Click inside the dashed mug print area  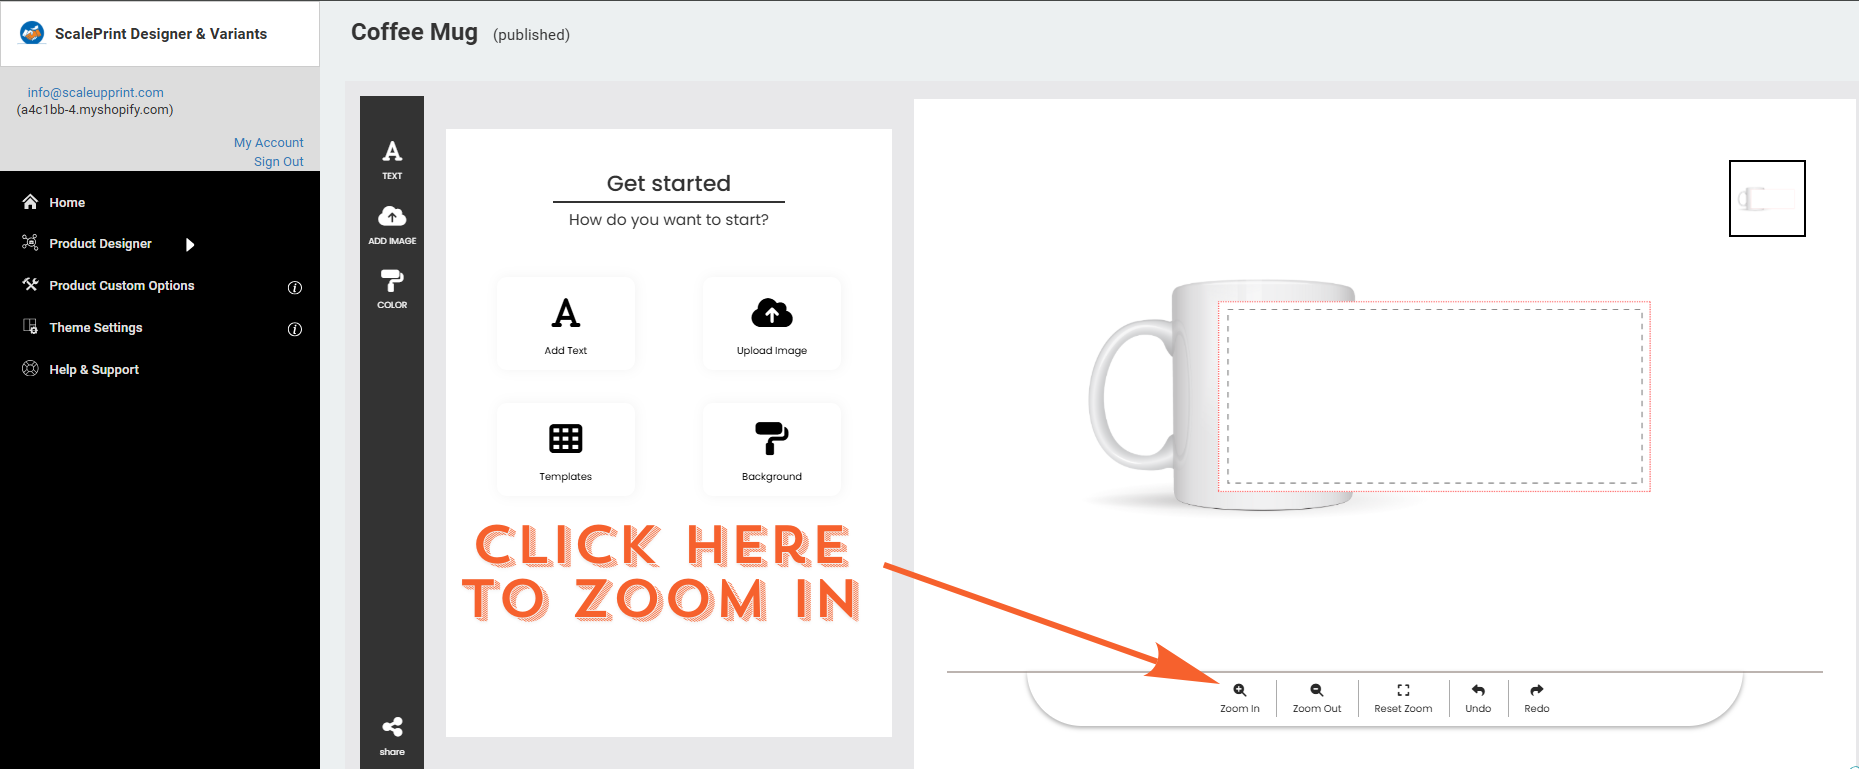pos(1434,396)
